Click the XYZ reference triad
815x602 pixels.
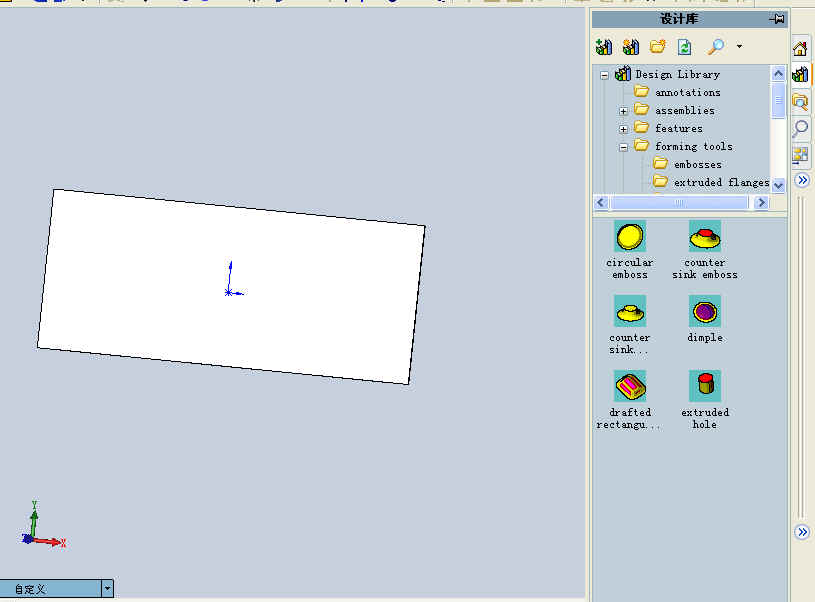click(x=44, y=526)
